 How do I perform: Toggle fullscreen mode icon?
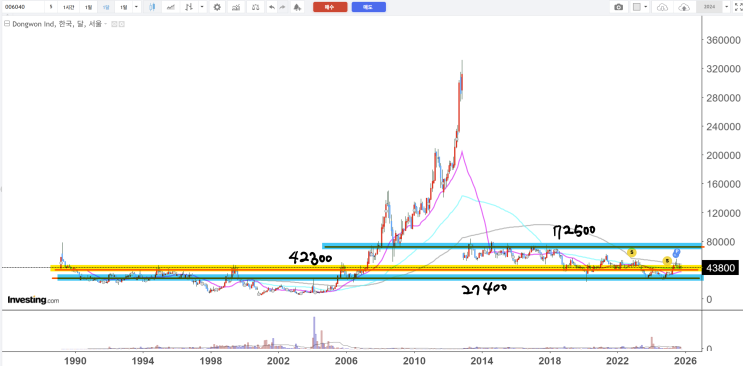[737, 7]
